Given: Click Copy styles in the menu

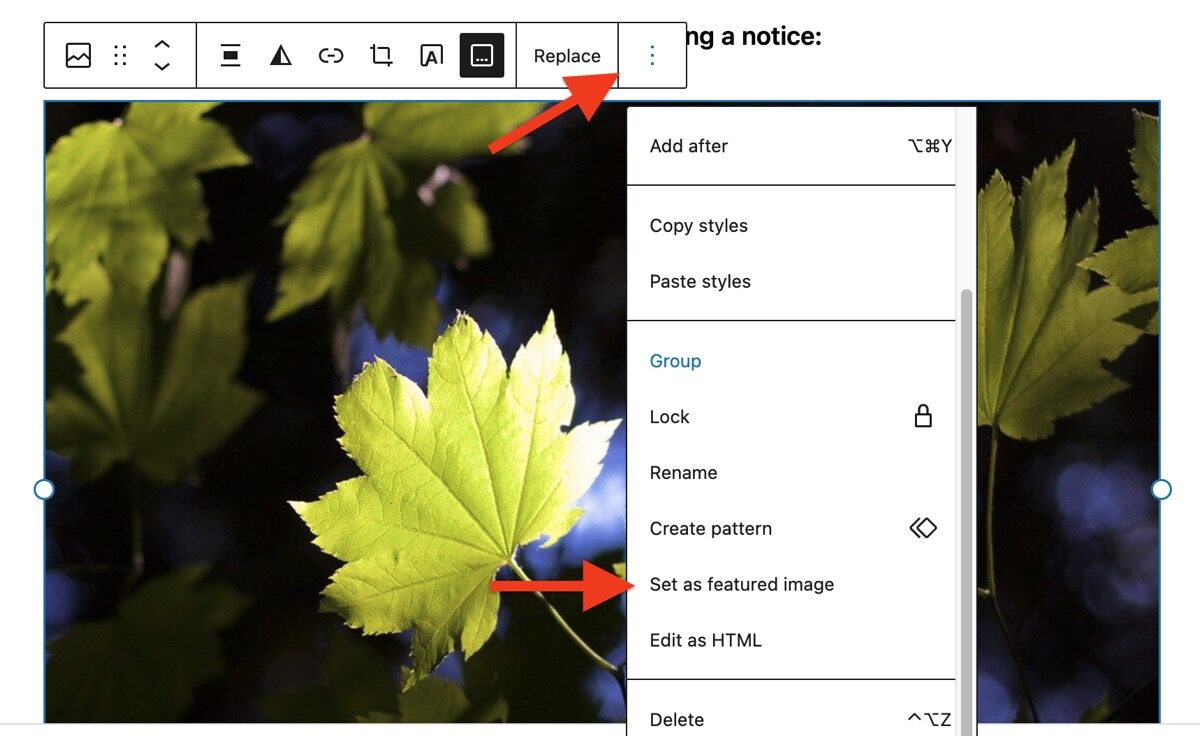Looking at the screenshot, I should click(699, 225).
